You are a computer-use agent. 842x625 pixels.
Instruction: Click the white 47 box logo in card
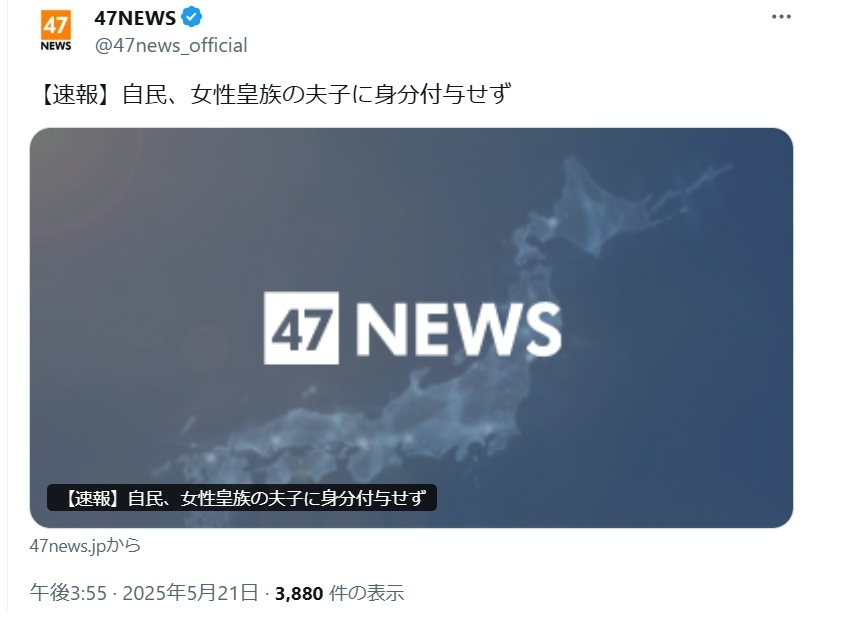coord(301,328)
